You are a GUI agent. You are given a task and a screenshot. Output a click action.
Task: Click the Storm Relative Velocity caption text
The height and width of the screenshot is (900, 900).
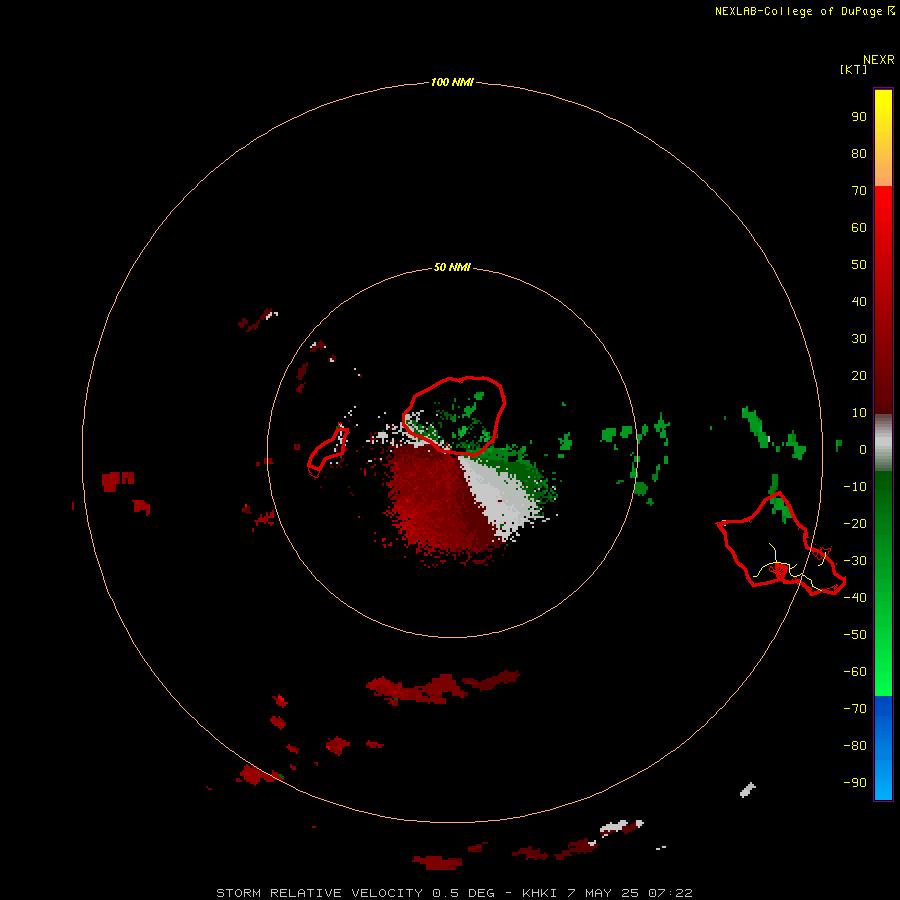click(454, 893)
